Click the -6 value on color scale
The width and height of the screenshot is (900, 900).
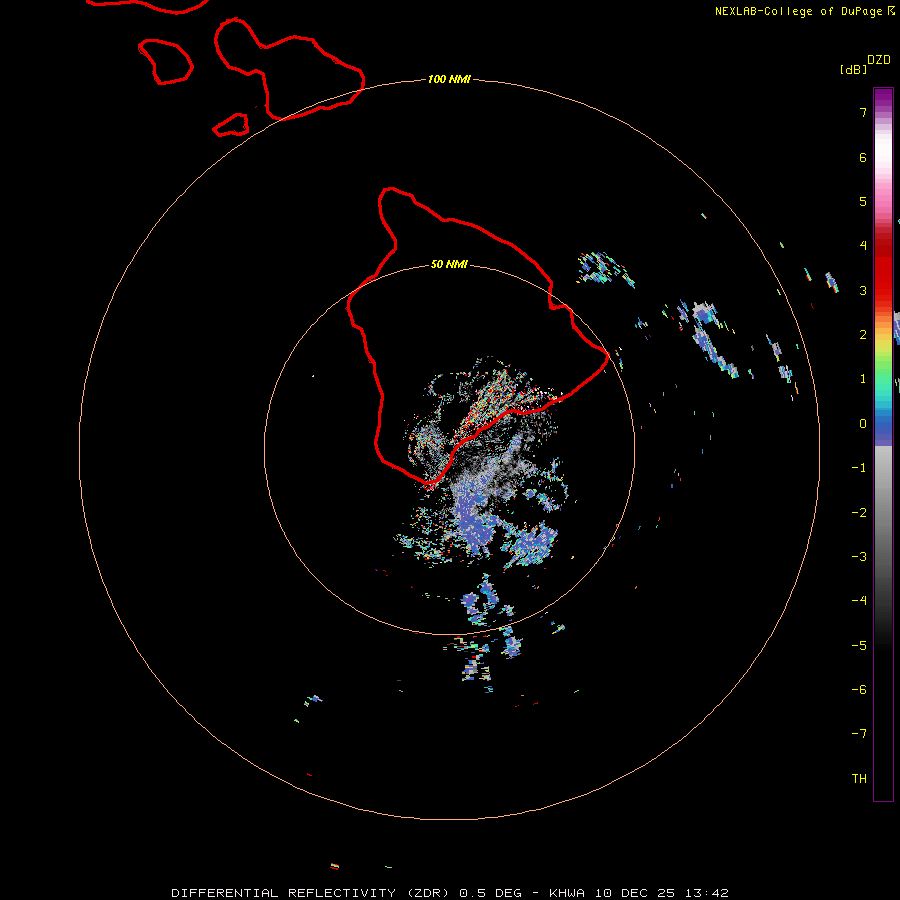tap(859, 690)
